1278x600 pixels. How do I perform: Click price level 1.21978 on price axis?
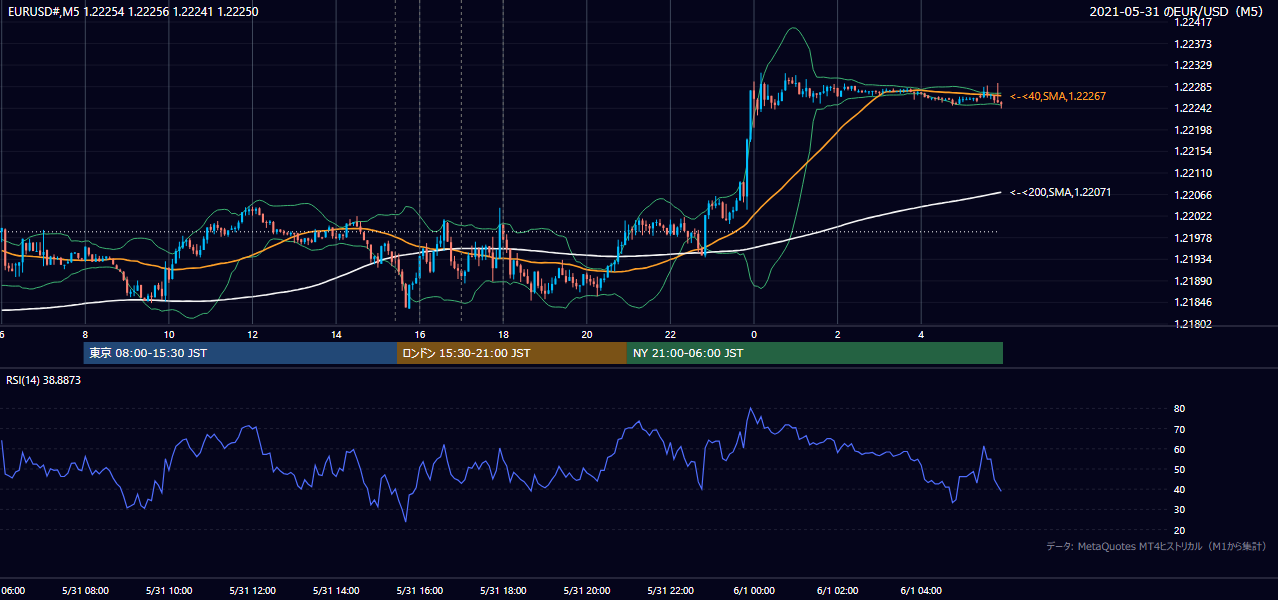(1195, 238)
